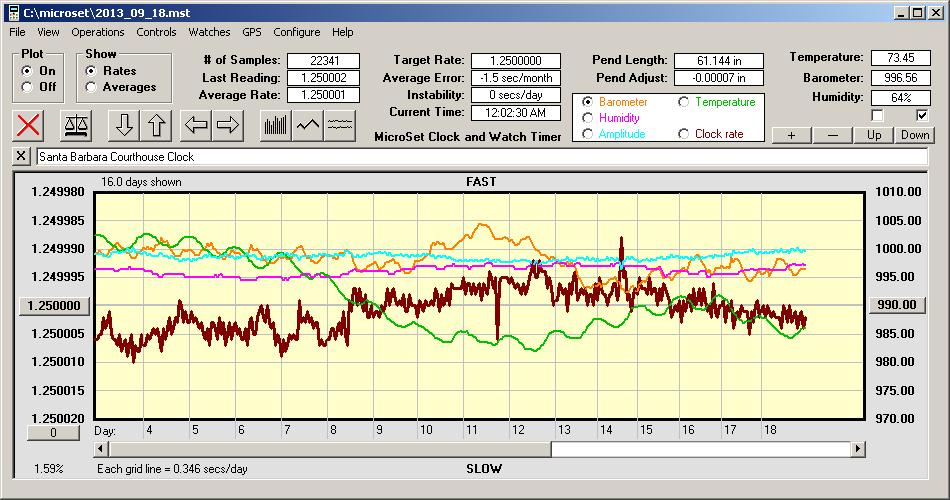Click the 'Each grid line = 0.346 secs/day' text
The image size is (950, 500).
point(172,468)
